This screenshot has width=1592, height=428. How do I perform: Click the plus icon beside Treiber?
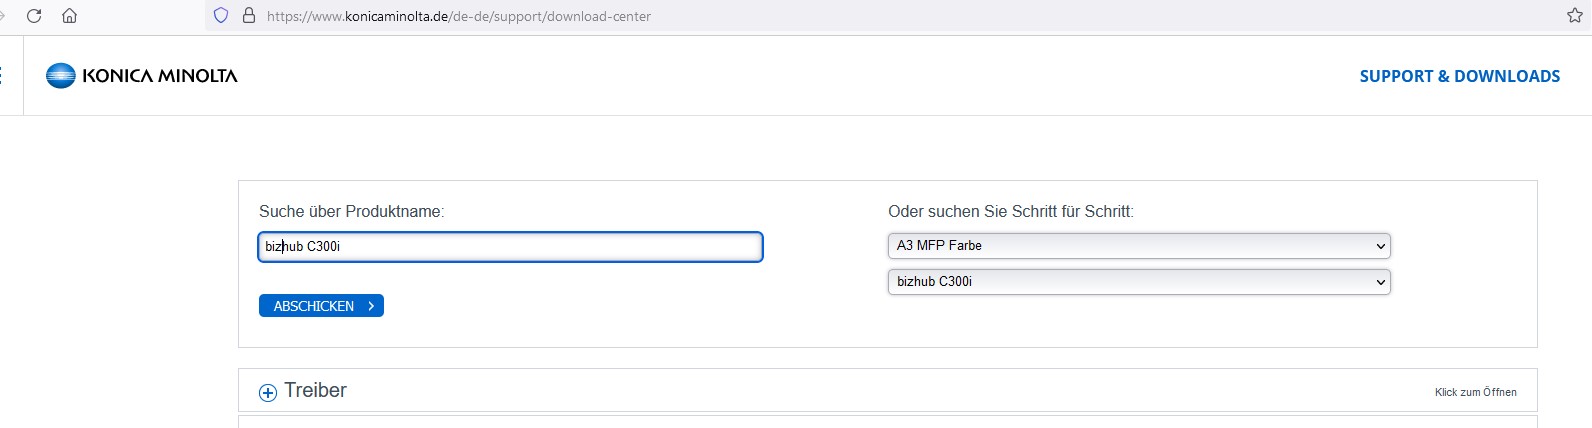(268, 392)
